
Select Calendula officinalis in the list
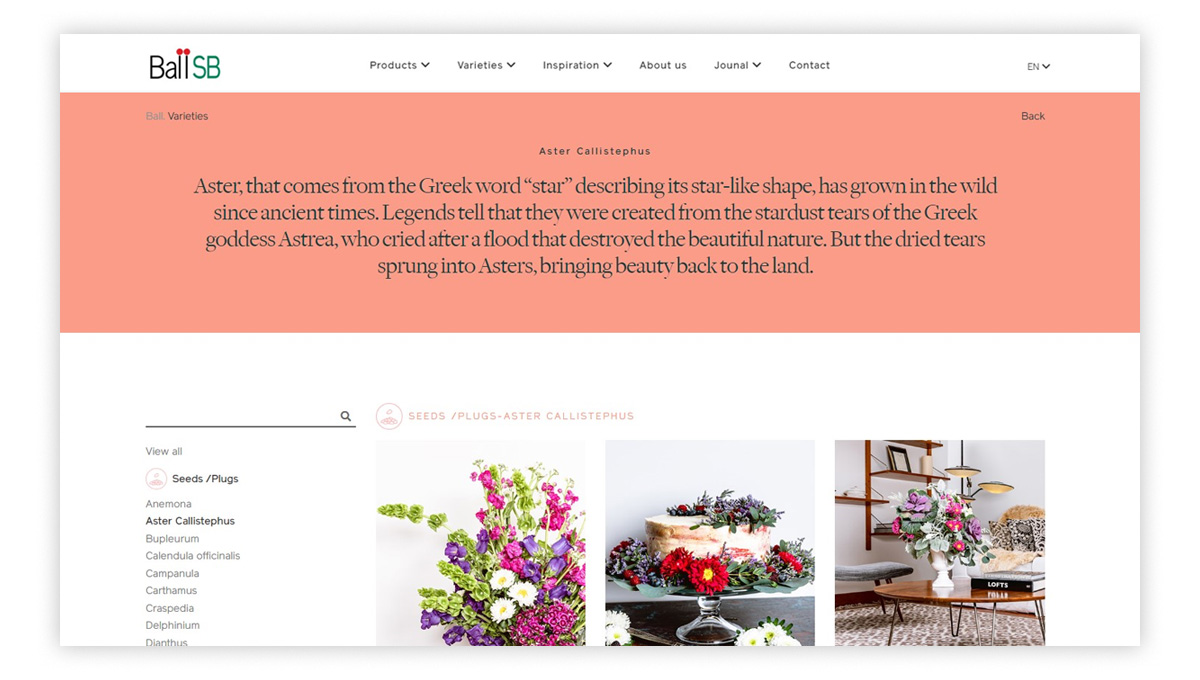(x=193, y=556)
